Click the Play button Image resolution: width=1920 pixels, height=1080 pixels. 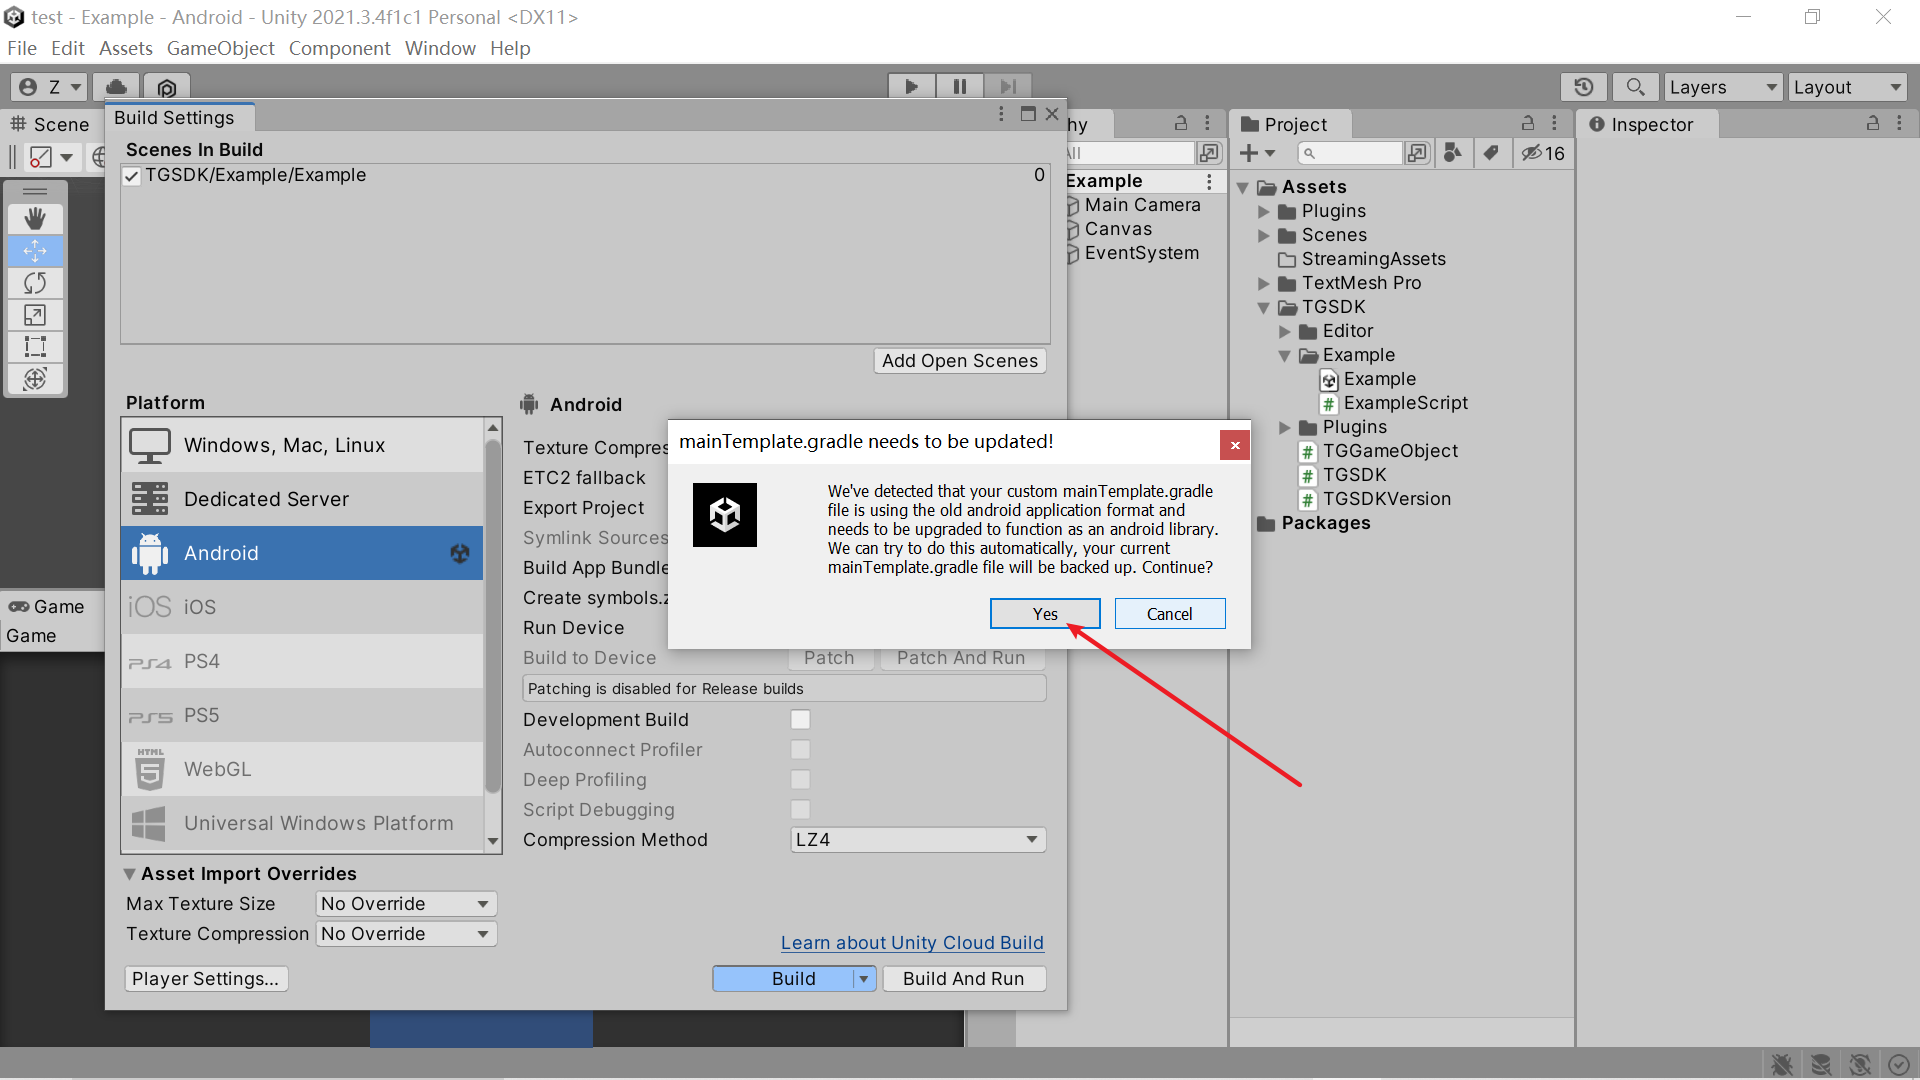pos(911,87)
